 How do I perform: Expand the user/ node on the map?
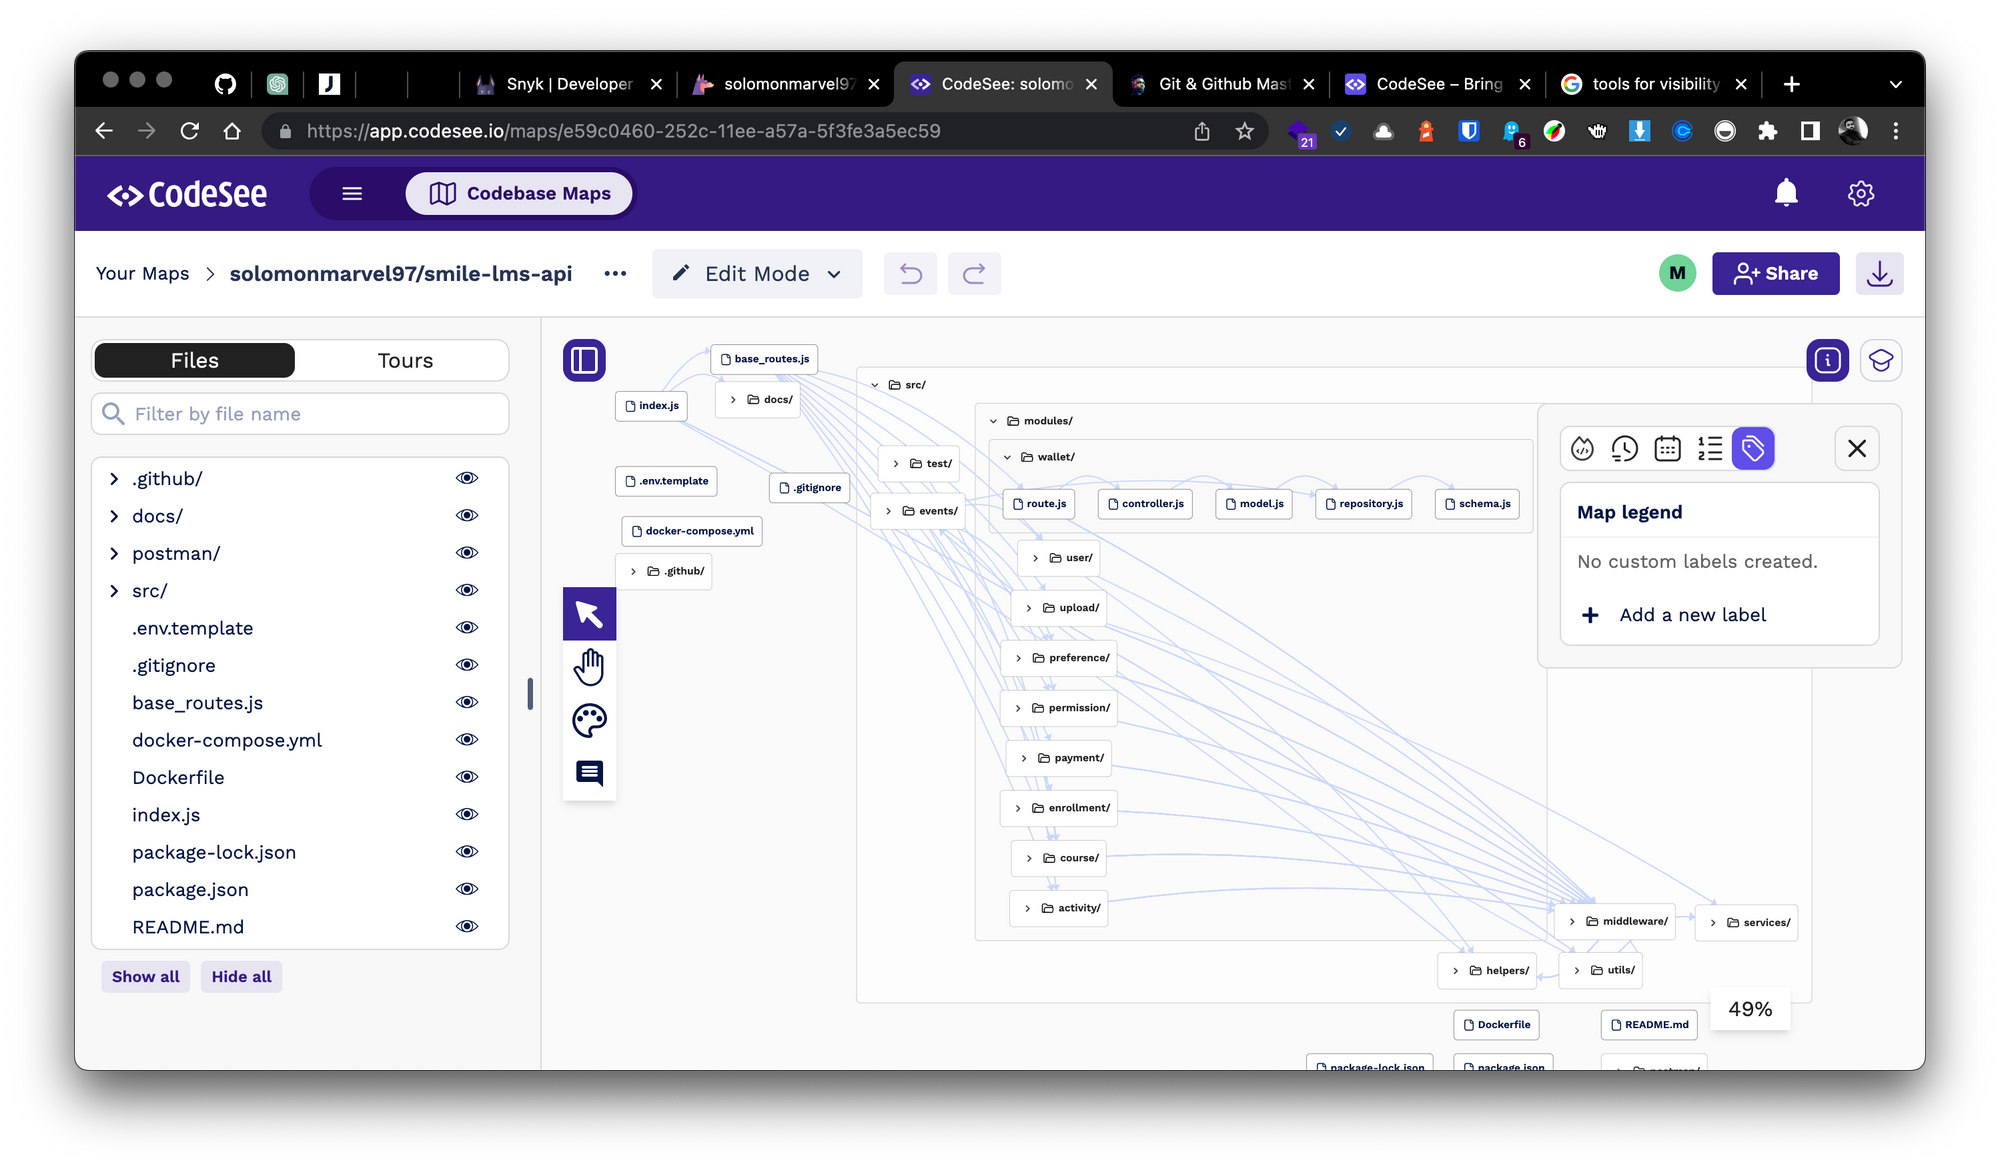pos(1036,557)
